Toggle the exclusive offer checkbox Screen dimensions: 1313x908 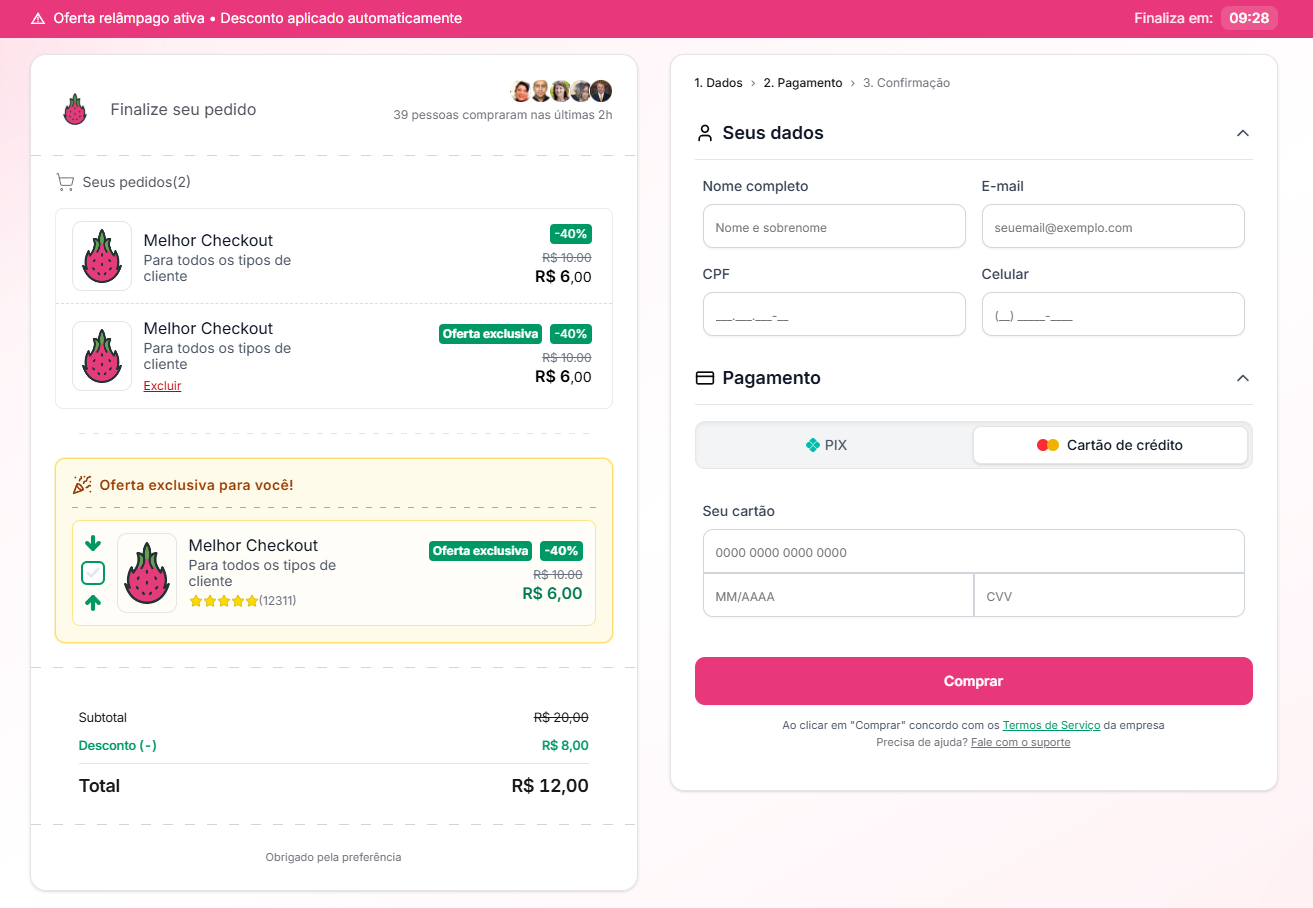click(x=93, y=573)
